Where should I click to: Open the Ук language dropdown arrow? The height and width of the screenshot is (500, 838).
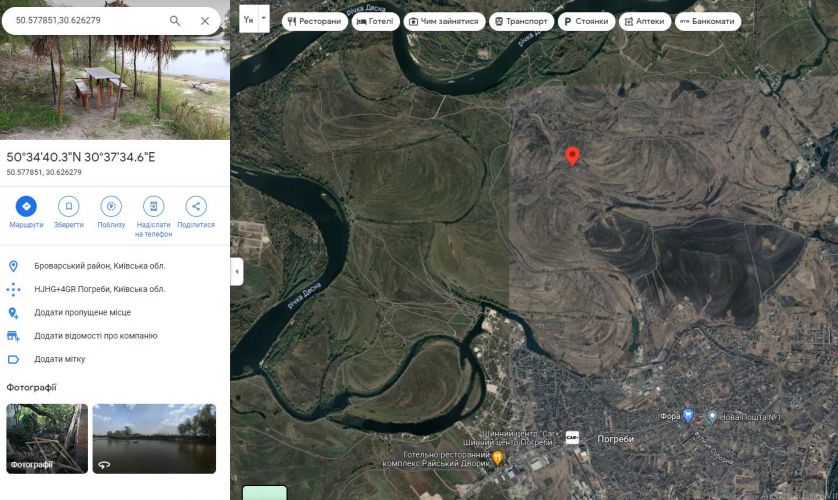264,18
